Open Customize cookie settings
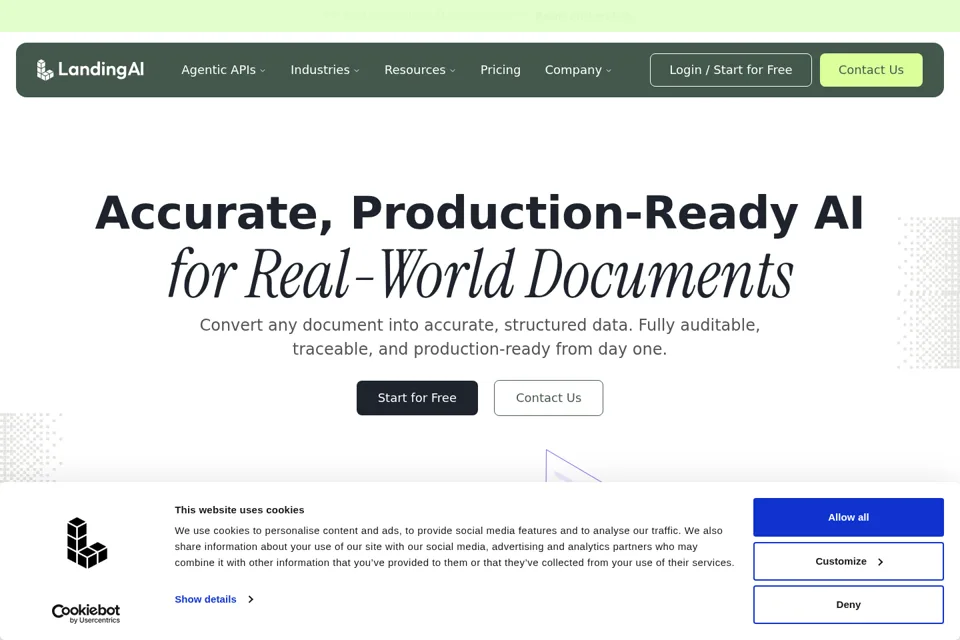The width and height of the screenshot is (960, 640). coord(848,561)
